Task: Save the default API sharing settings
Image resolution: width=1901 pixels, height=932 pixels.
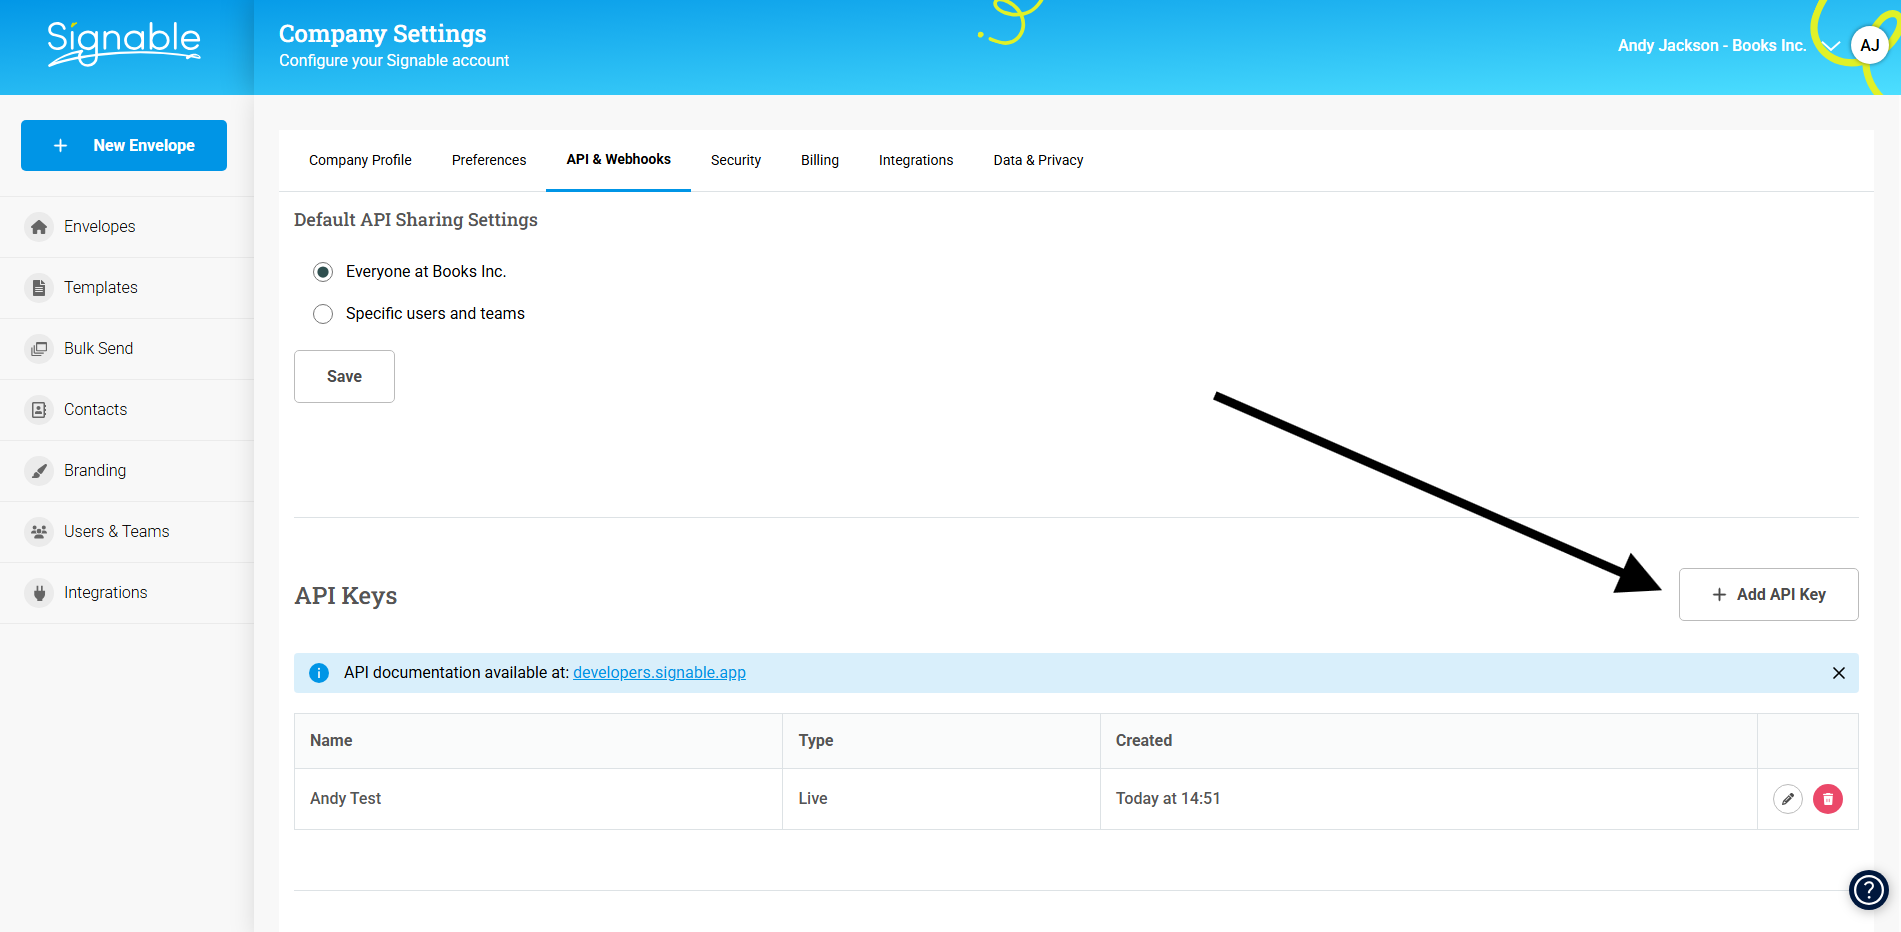Action: (x=344, y=376)
